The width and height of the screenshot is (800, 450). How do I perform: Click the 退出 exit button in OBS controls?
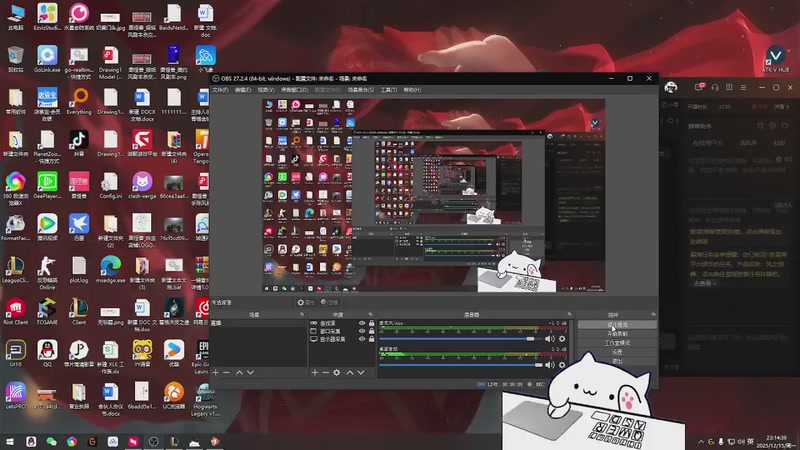(x=617, y=361)
